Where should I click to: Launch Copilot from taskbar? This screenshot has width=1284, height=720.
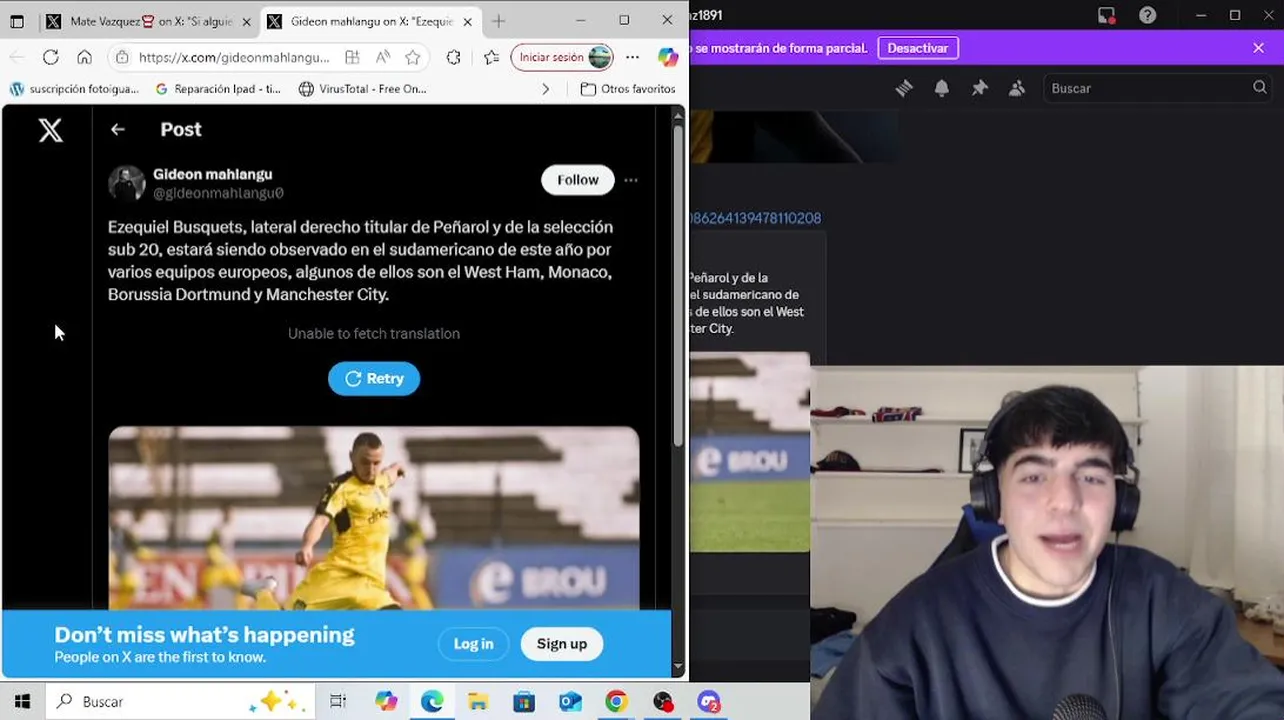pos(386,702)
